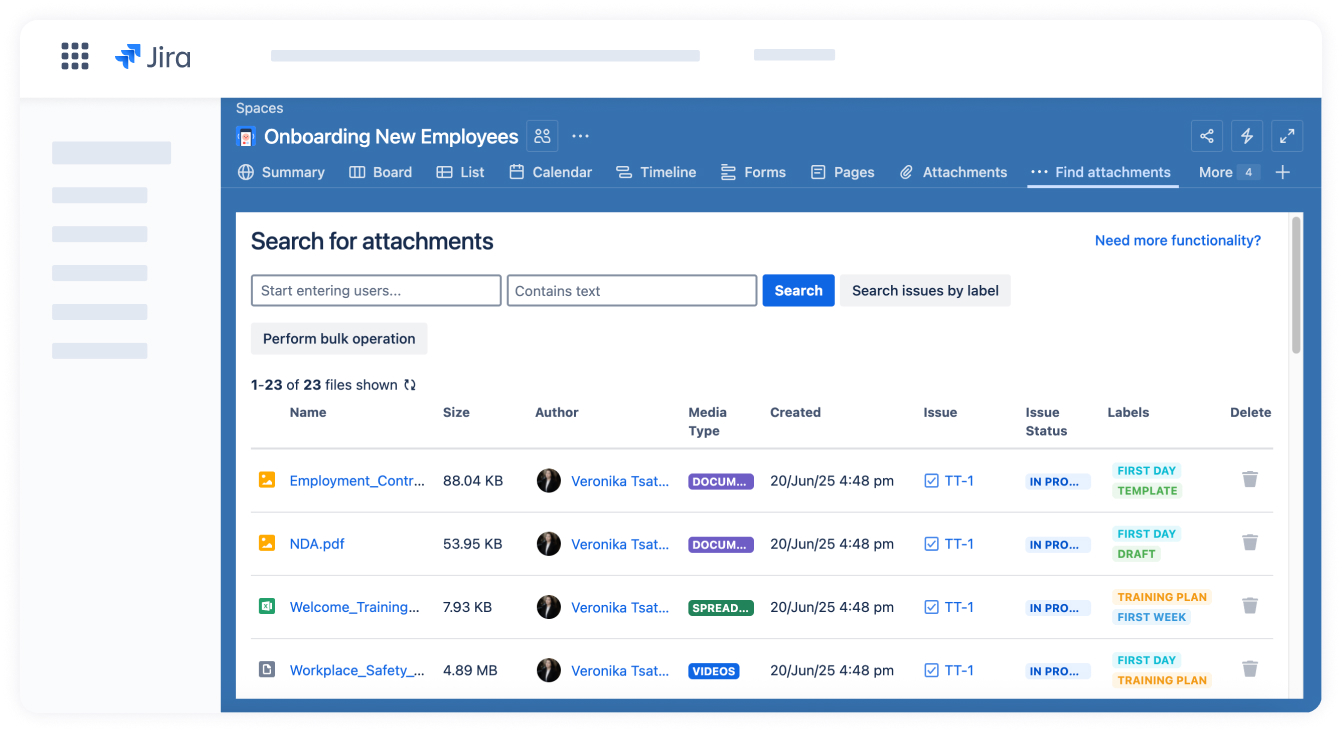The height and width of the screenshot is (733, 1342).
Task: Expand the More tabs dropdown
Action: tap(1227, 172)
